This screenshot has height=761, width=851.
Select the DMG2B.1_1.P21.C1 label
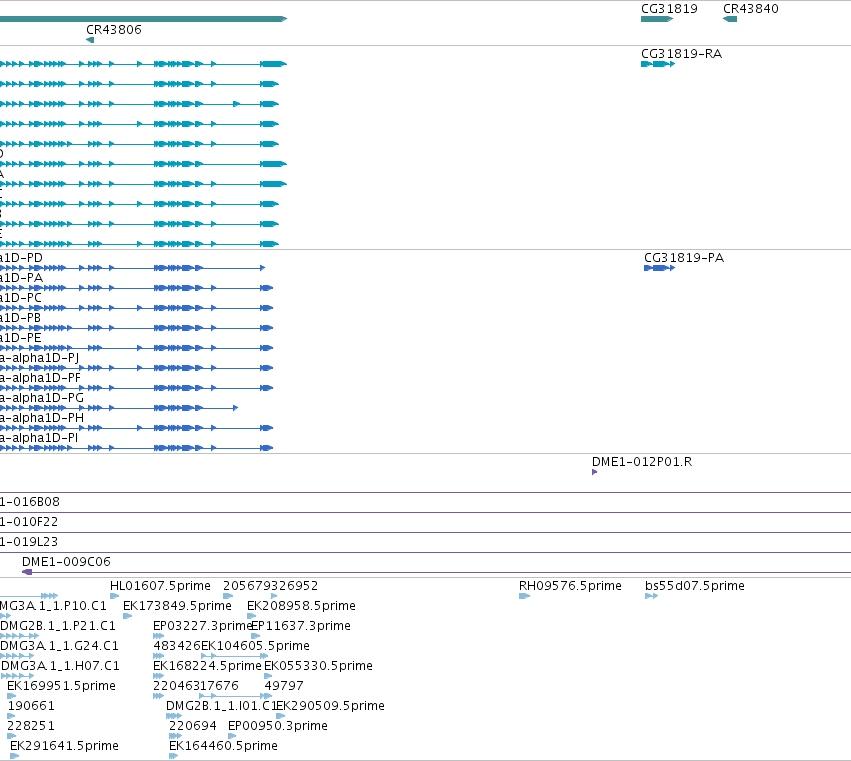pyautogui.click(x=58, y=626)
